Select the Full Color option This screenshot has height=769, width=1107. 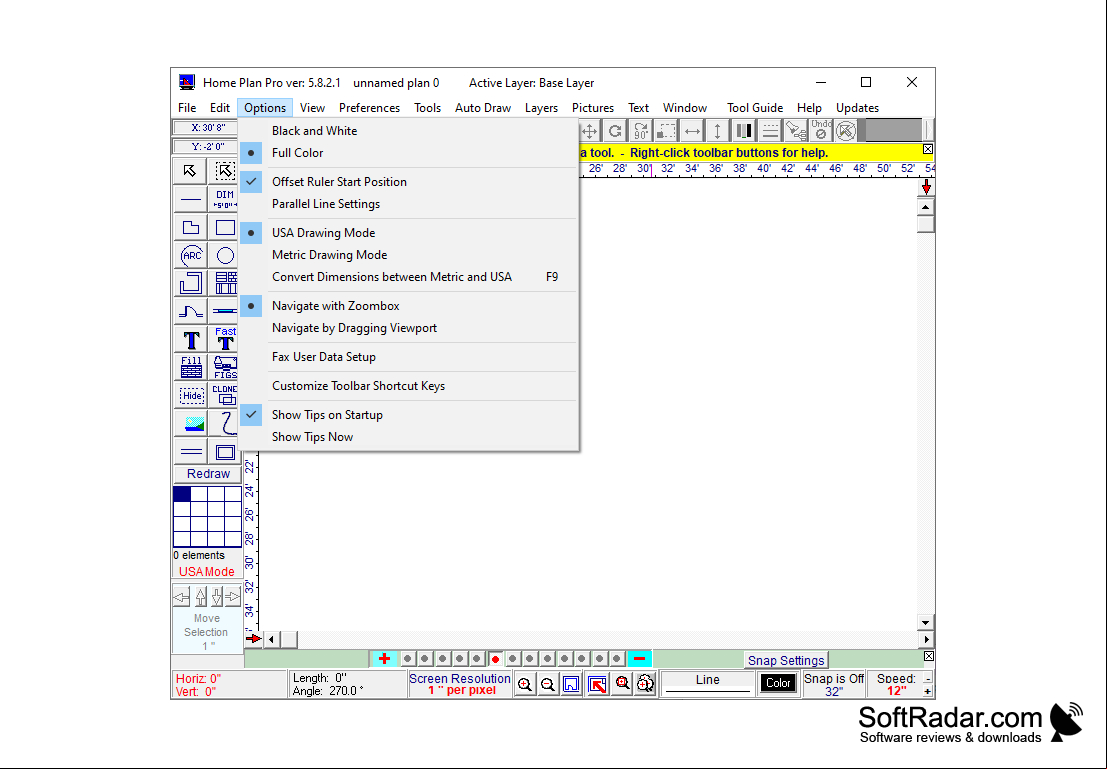tap(409, 153)
